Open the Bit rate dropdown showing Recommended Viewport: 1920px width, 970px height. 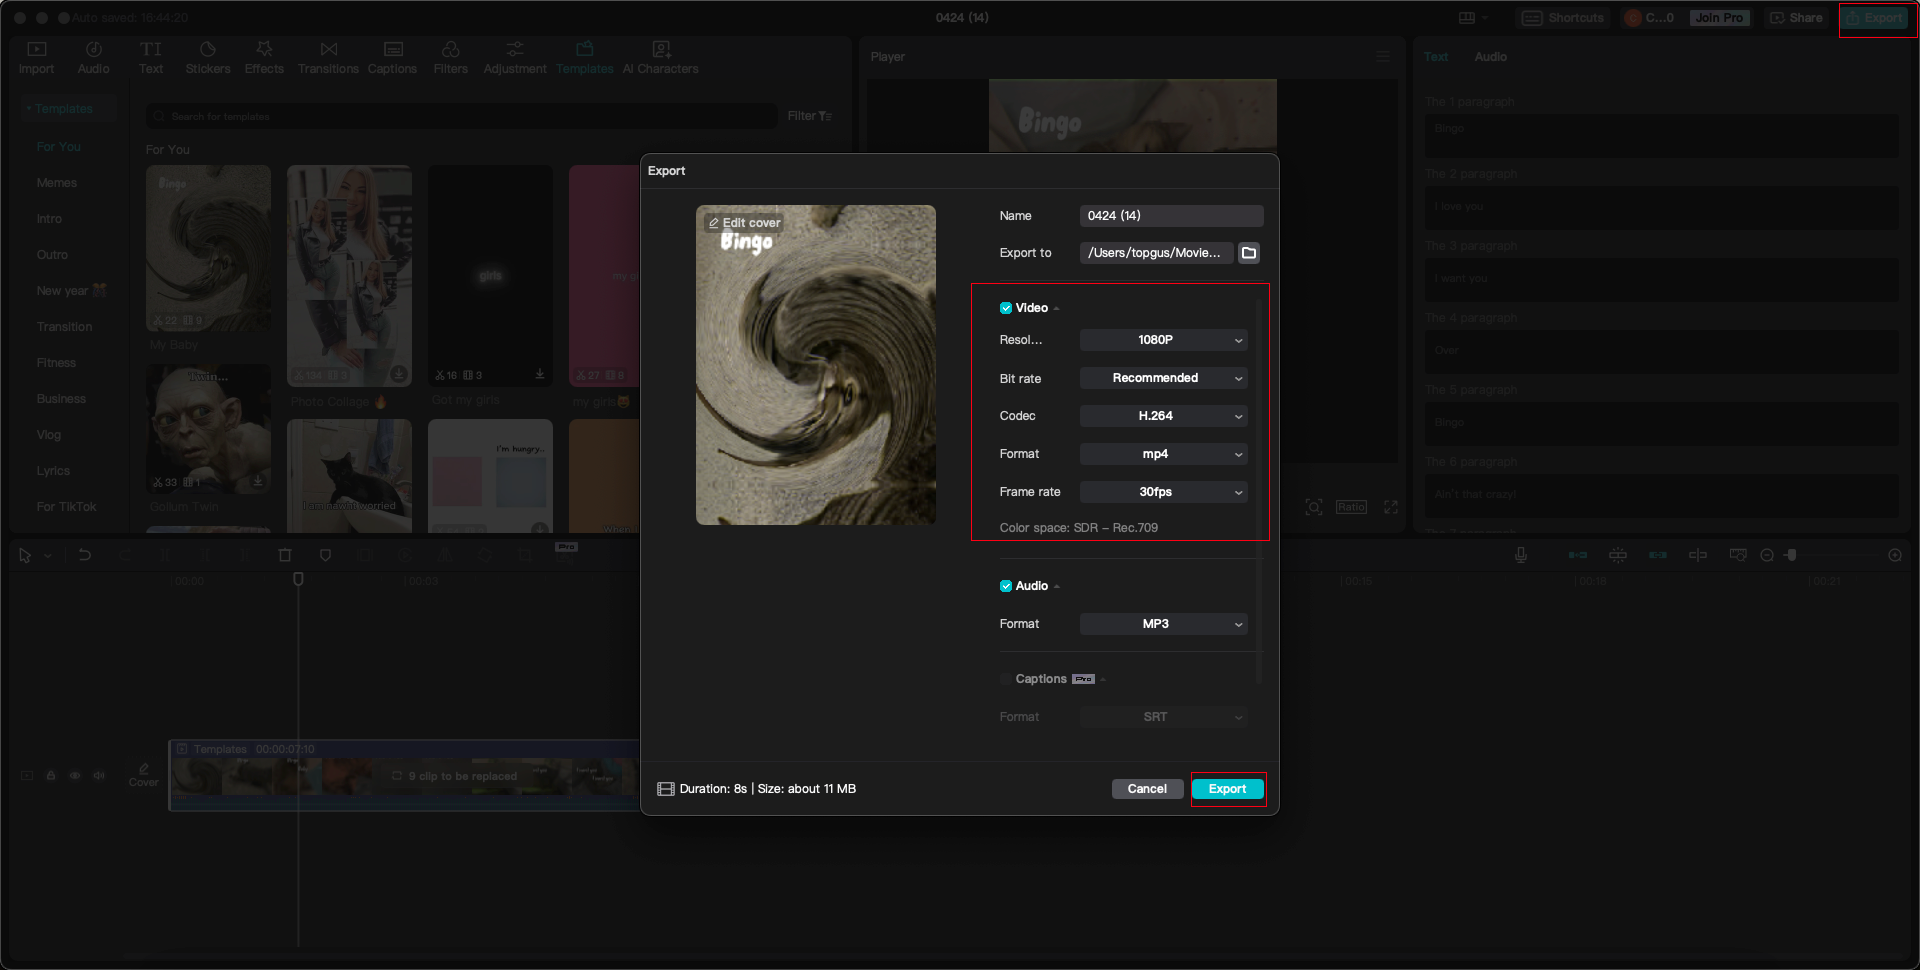tap(1164, 378)
